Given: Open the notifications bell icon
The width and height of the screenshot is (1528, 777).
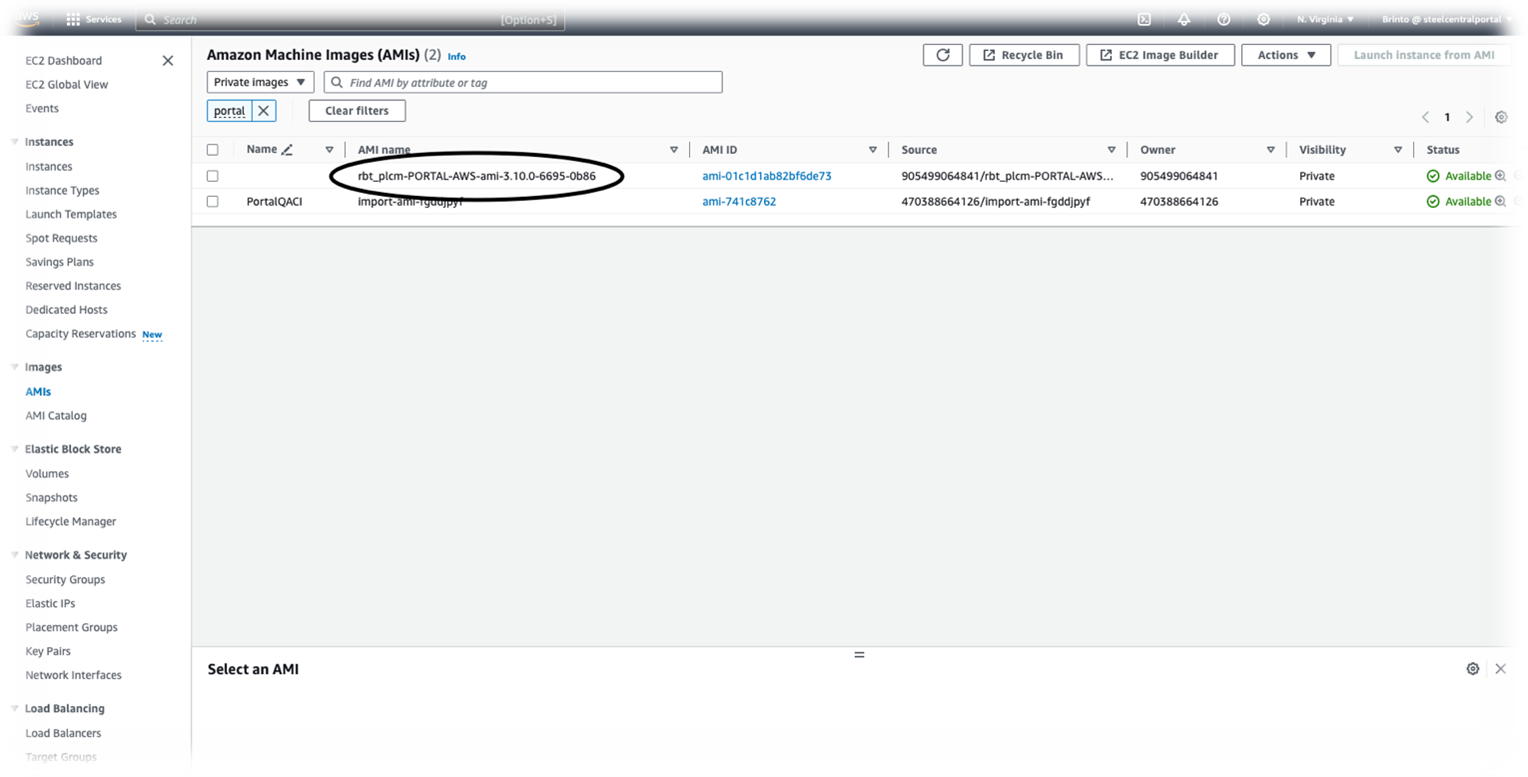Looking at the screenshot, I should [x=1184, y=19].
